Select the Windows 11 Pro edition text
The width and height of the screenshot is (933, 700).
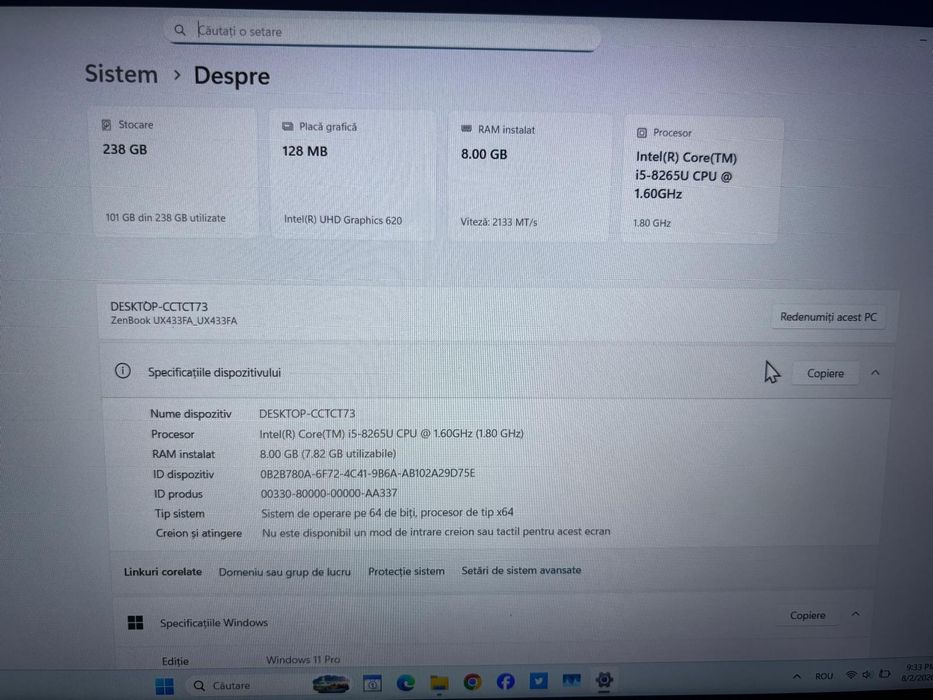pyautogui.click(x=303, y=660)
